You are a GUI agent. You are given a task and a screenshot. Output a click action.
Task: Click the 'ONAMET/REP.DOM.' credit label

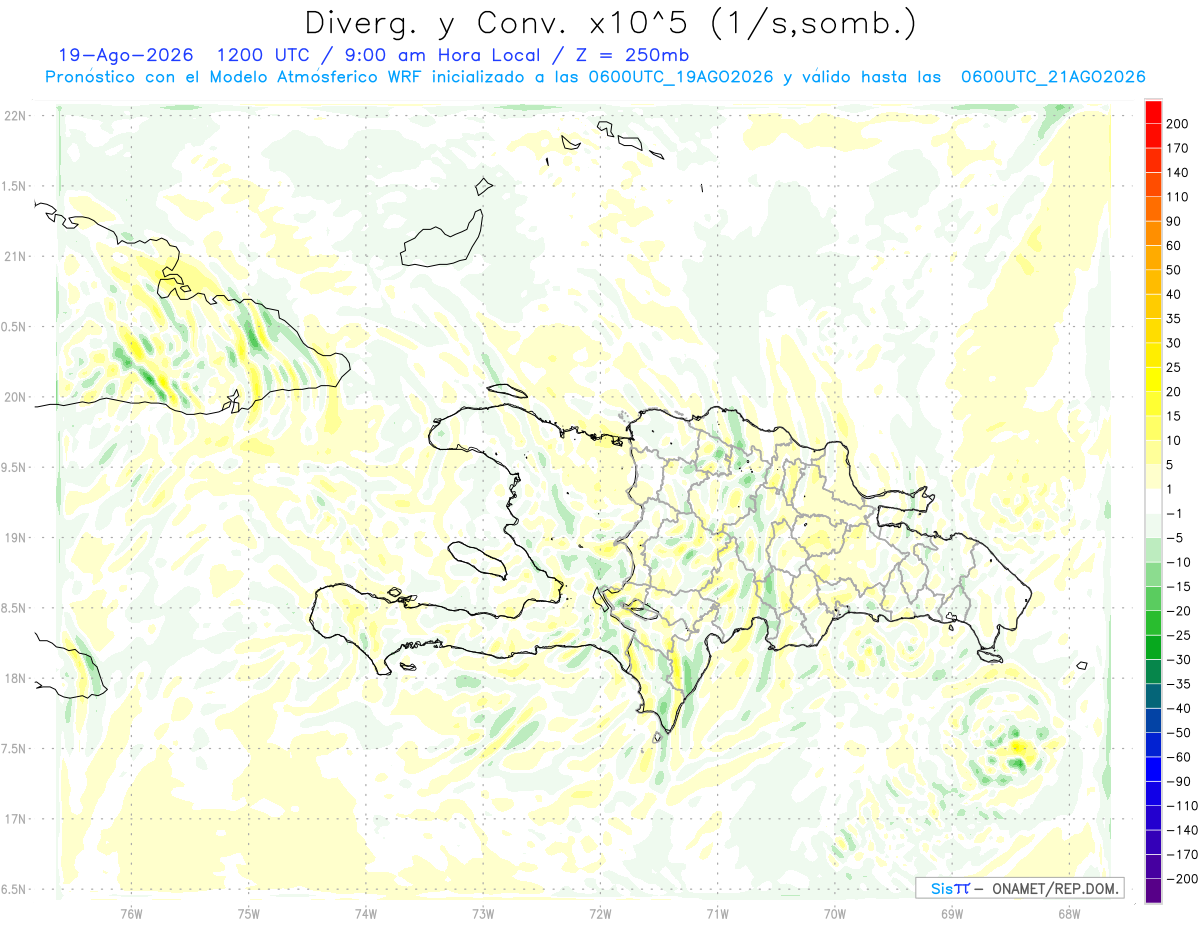[1054, 888]
